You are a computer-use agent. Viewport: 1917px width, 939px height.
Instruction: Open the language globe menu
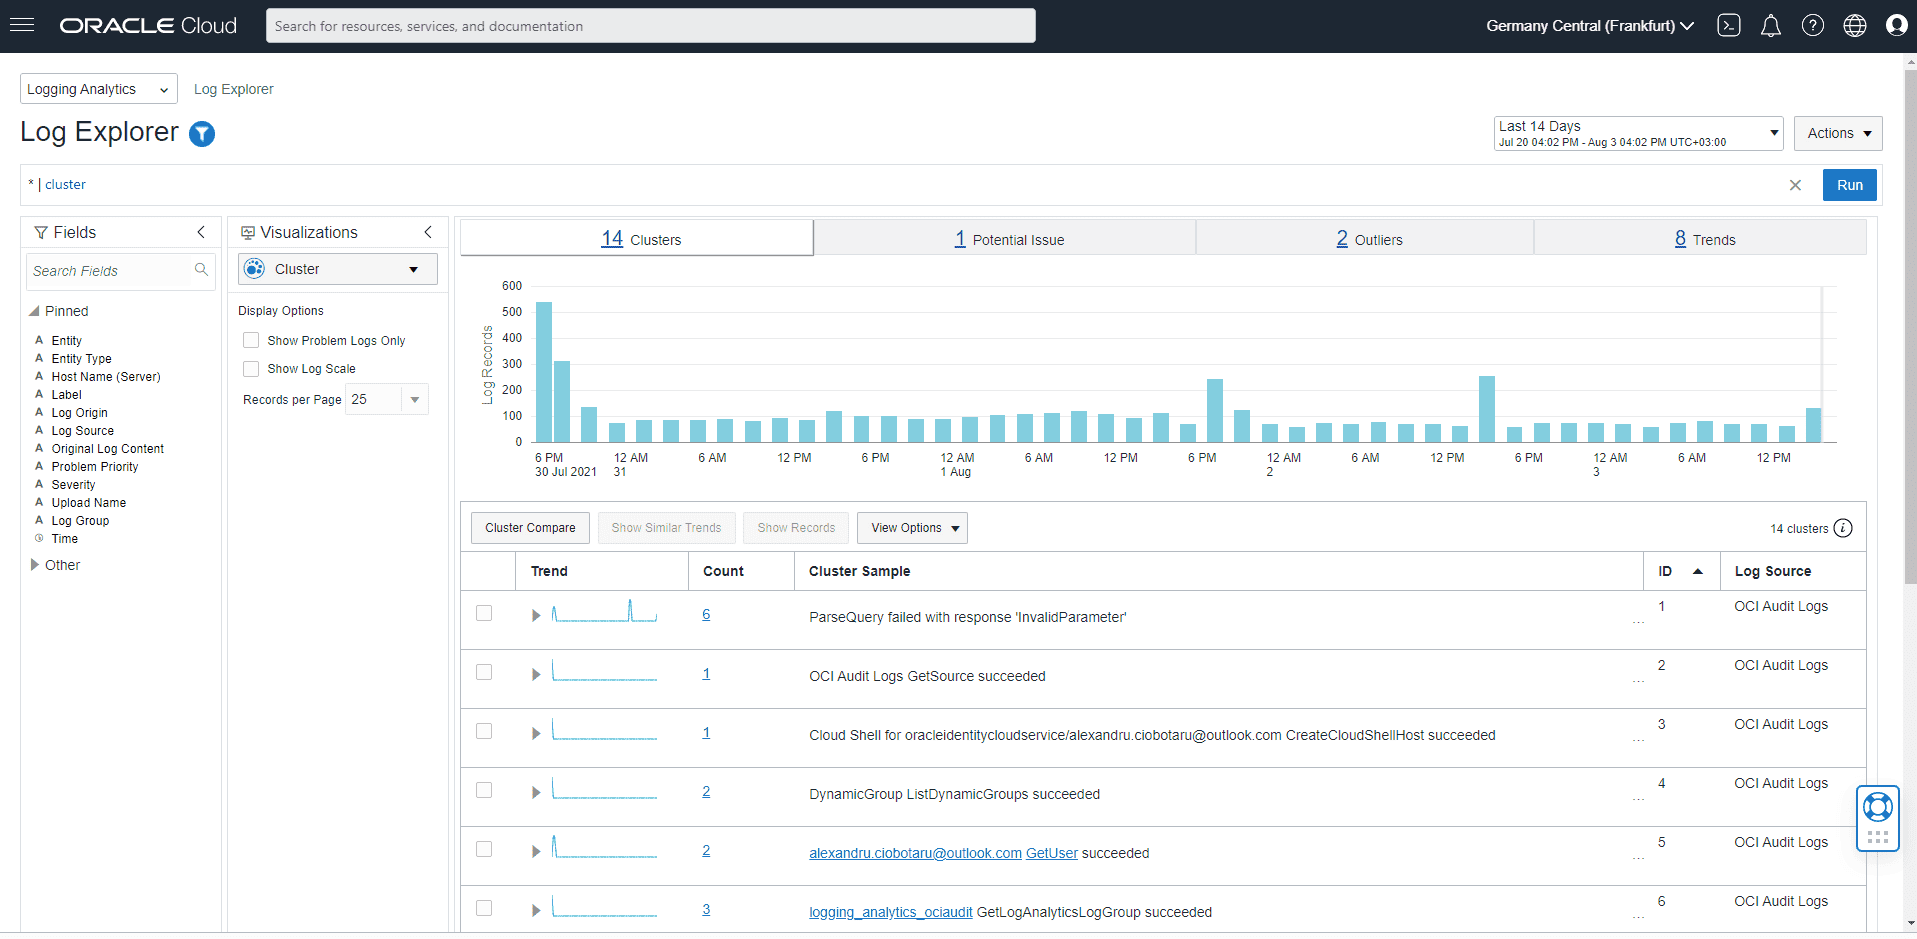1855,26
